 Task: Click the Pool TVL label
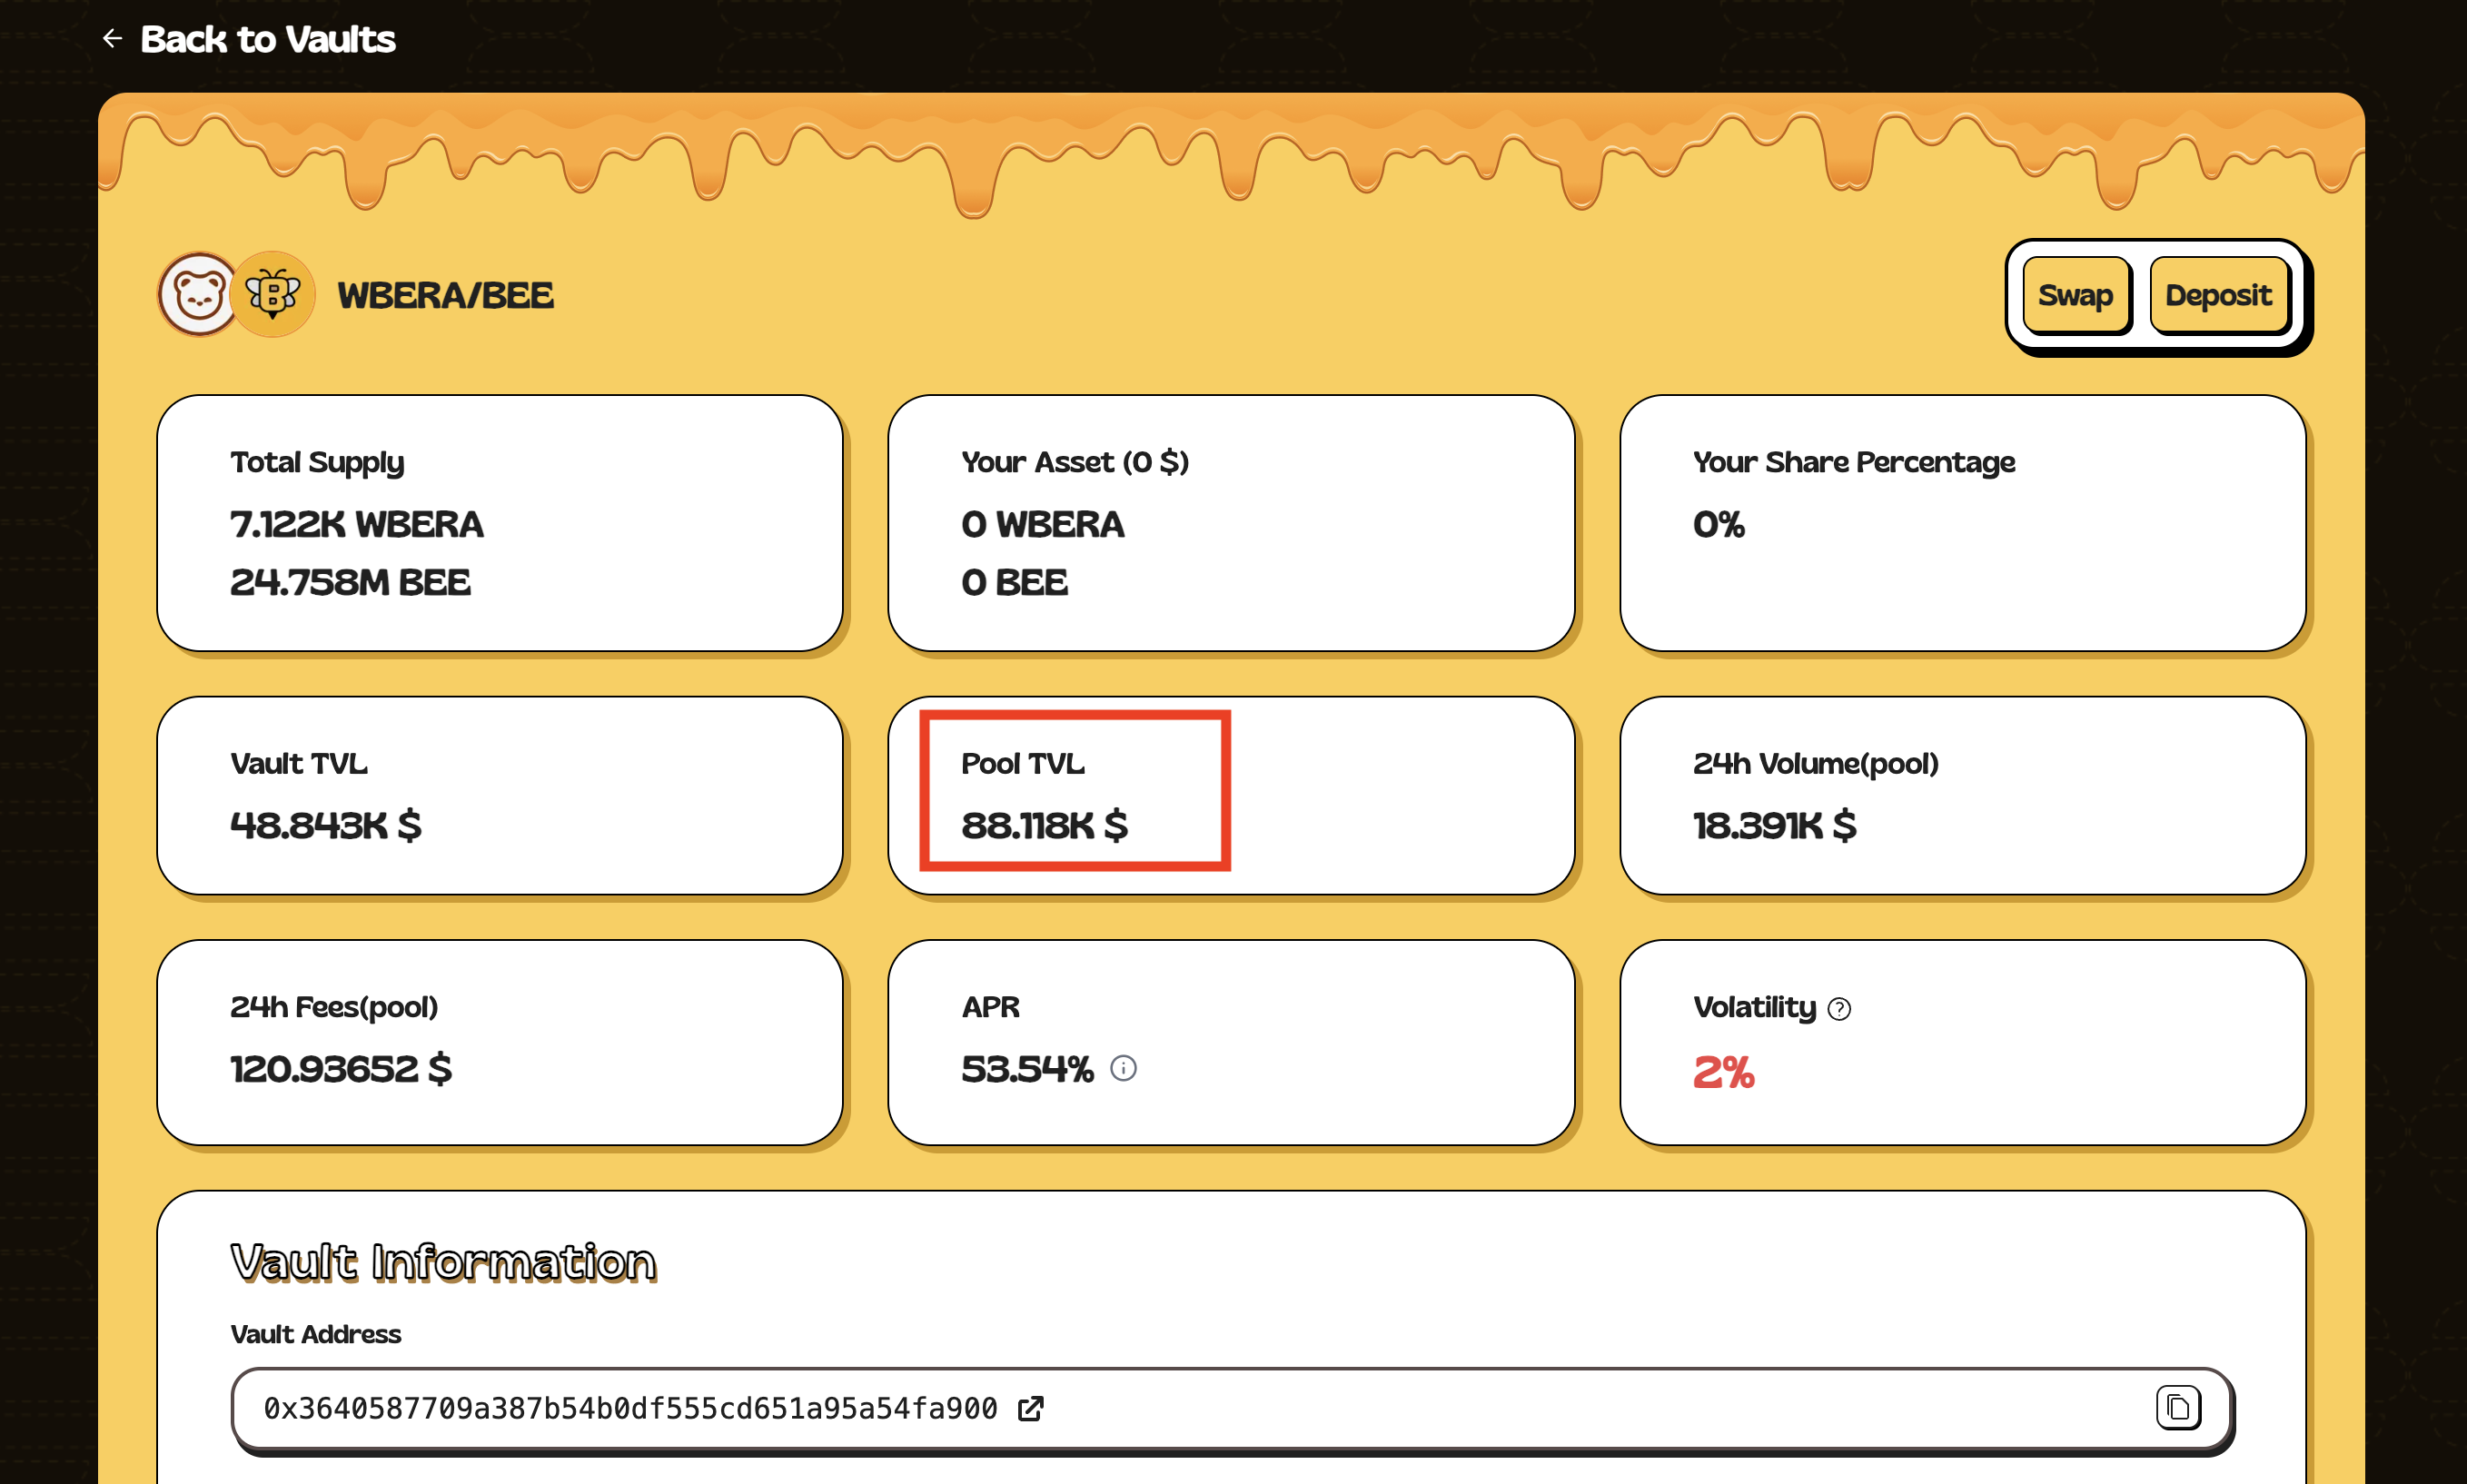1023,764
